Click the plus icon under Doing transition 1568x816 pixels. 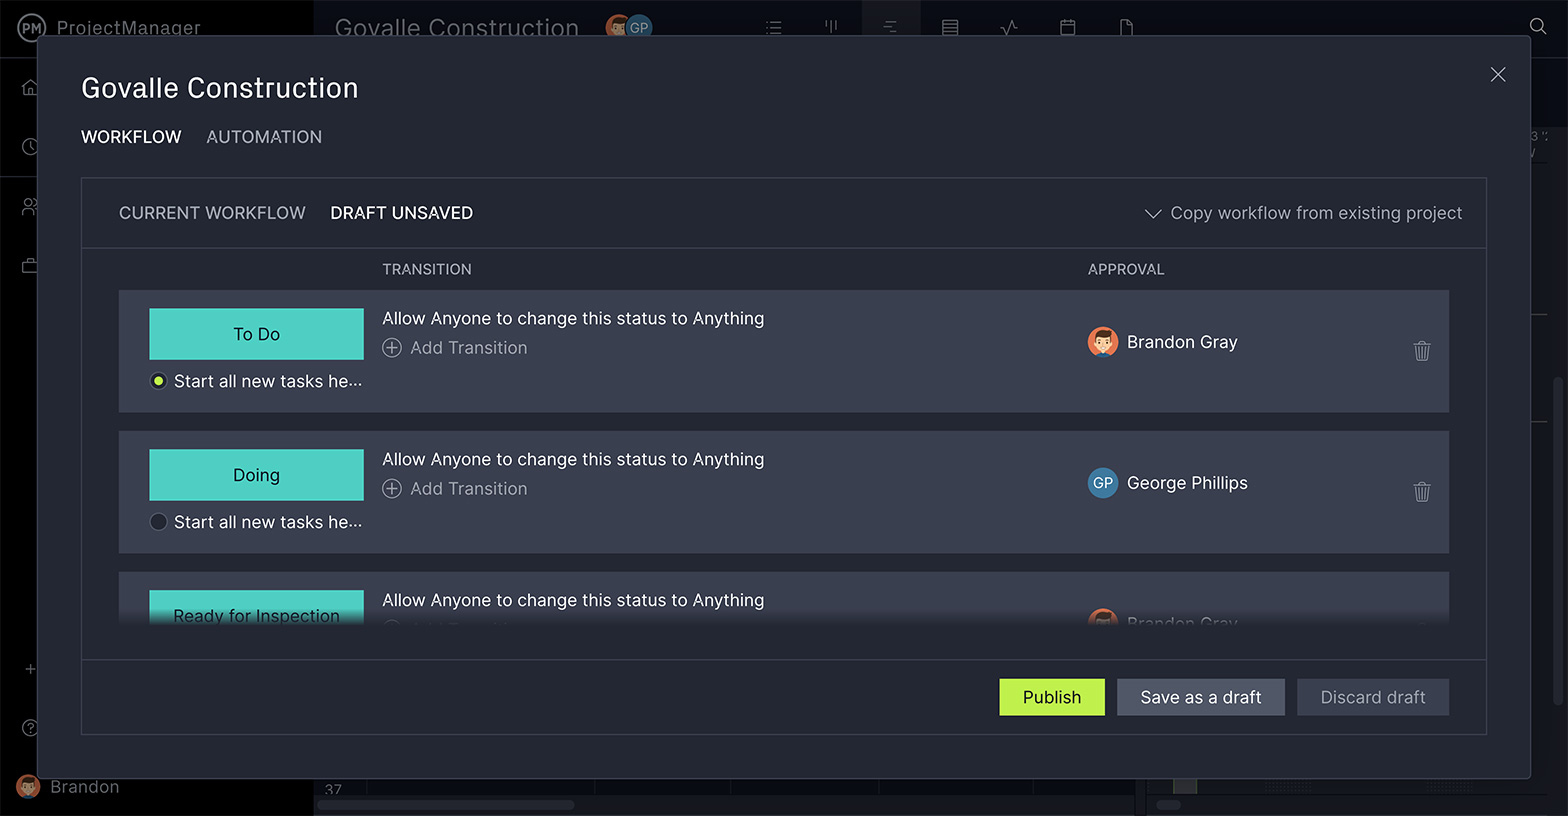392,489
